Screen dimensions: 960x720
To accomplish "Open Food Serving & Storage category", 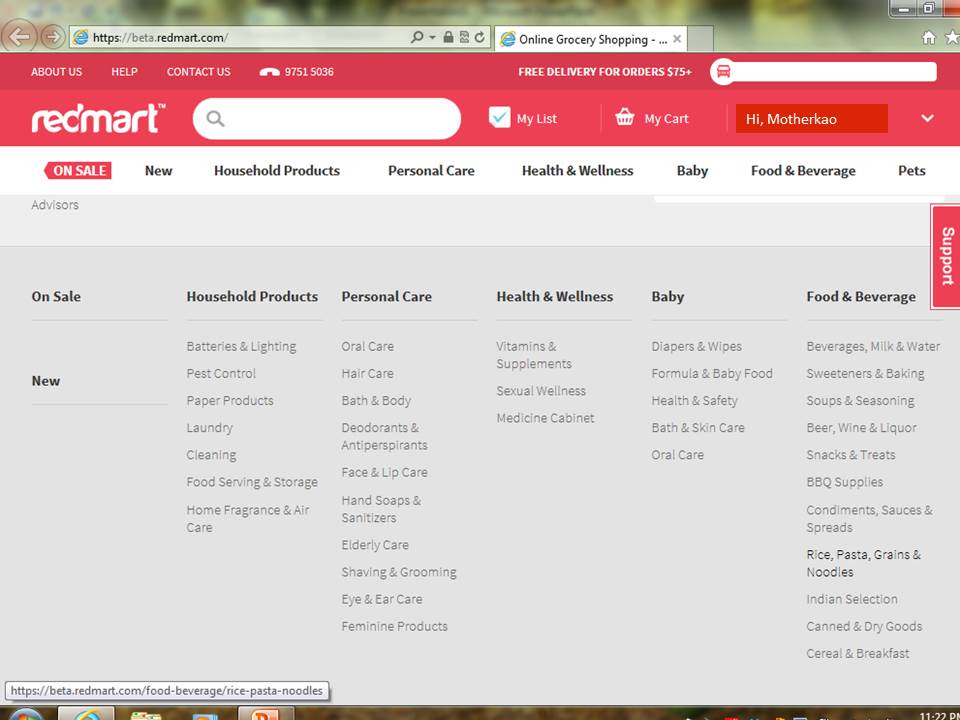I will pos(252,482).
